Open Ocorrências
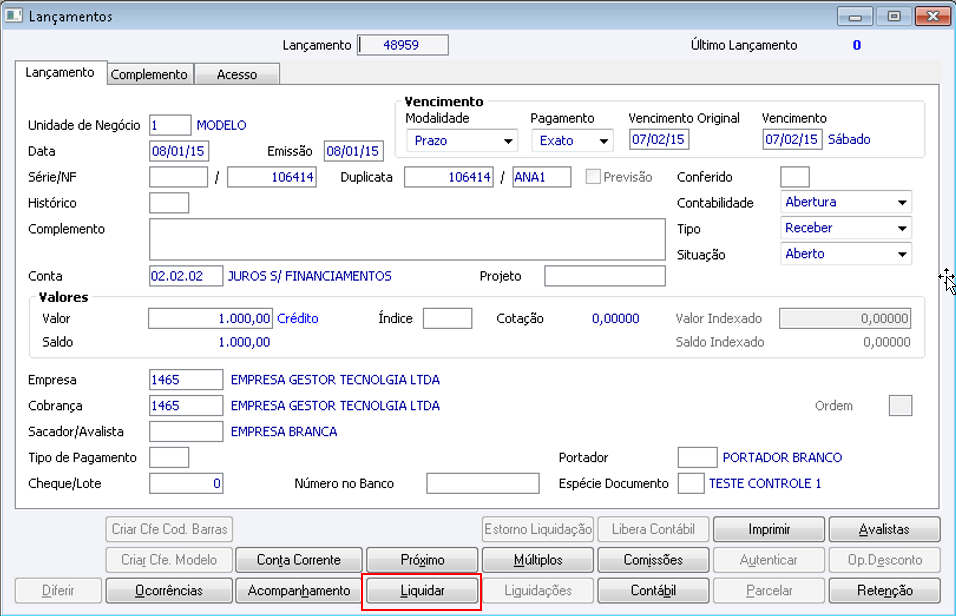956x616 pixels. click(169, 590)
